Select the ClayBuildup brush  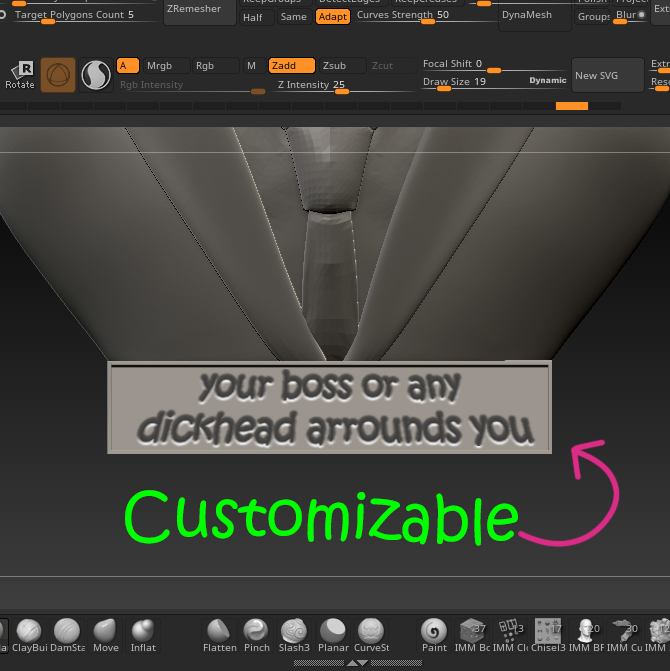[x=29, y=635]
